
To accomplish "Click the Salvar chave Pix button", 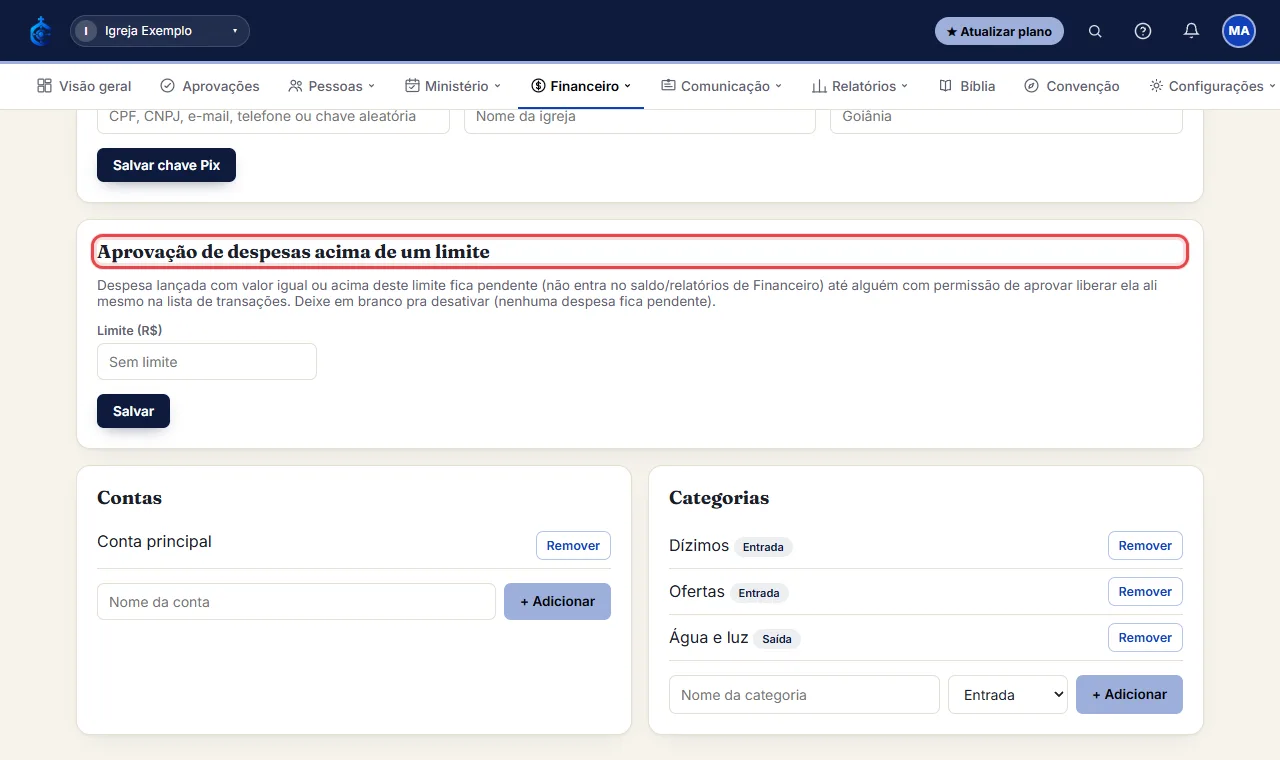I will point(166,165).
